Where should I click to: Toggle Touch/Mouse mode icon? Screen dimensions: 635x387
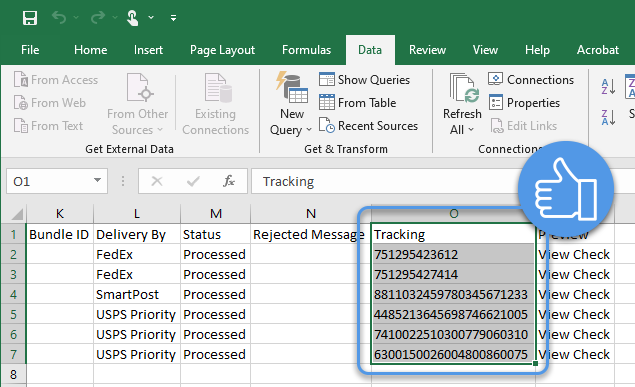click(x=132, y=18)
